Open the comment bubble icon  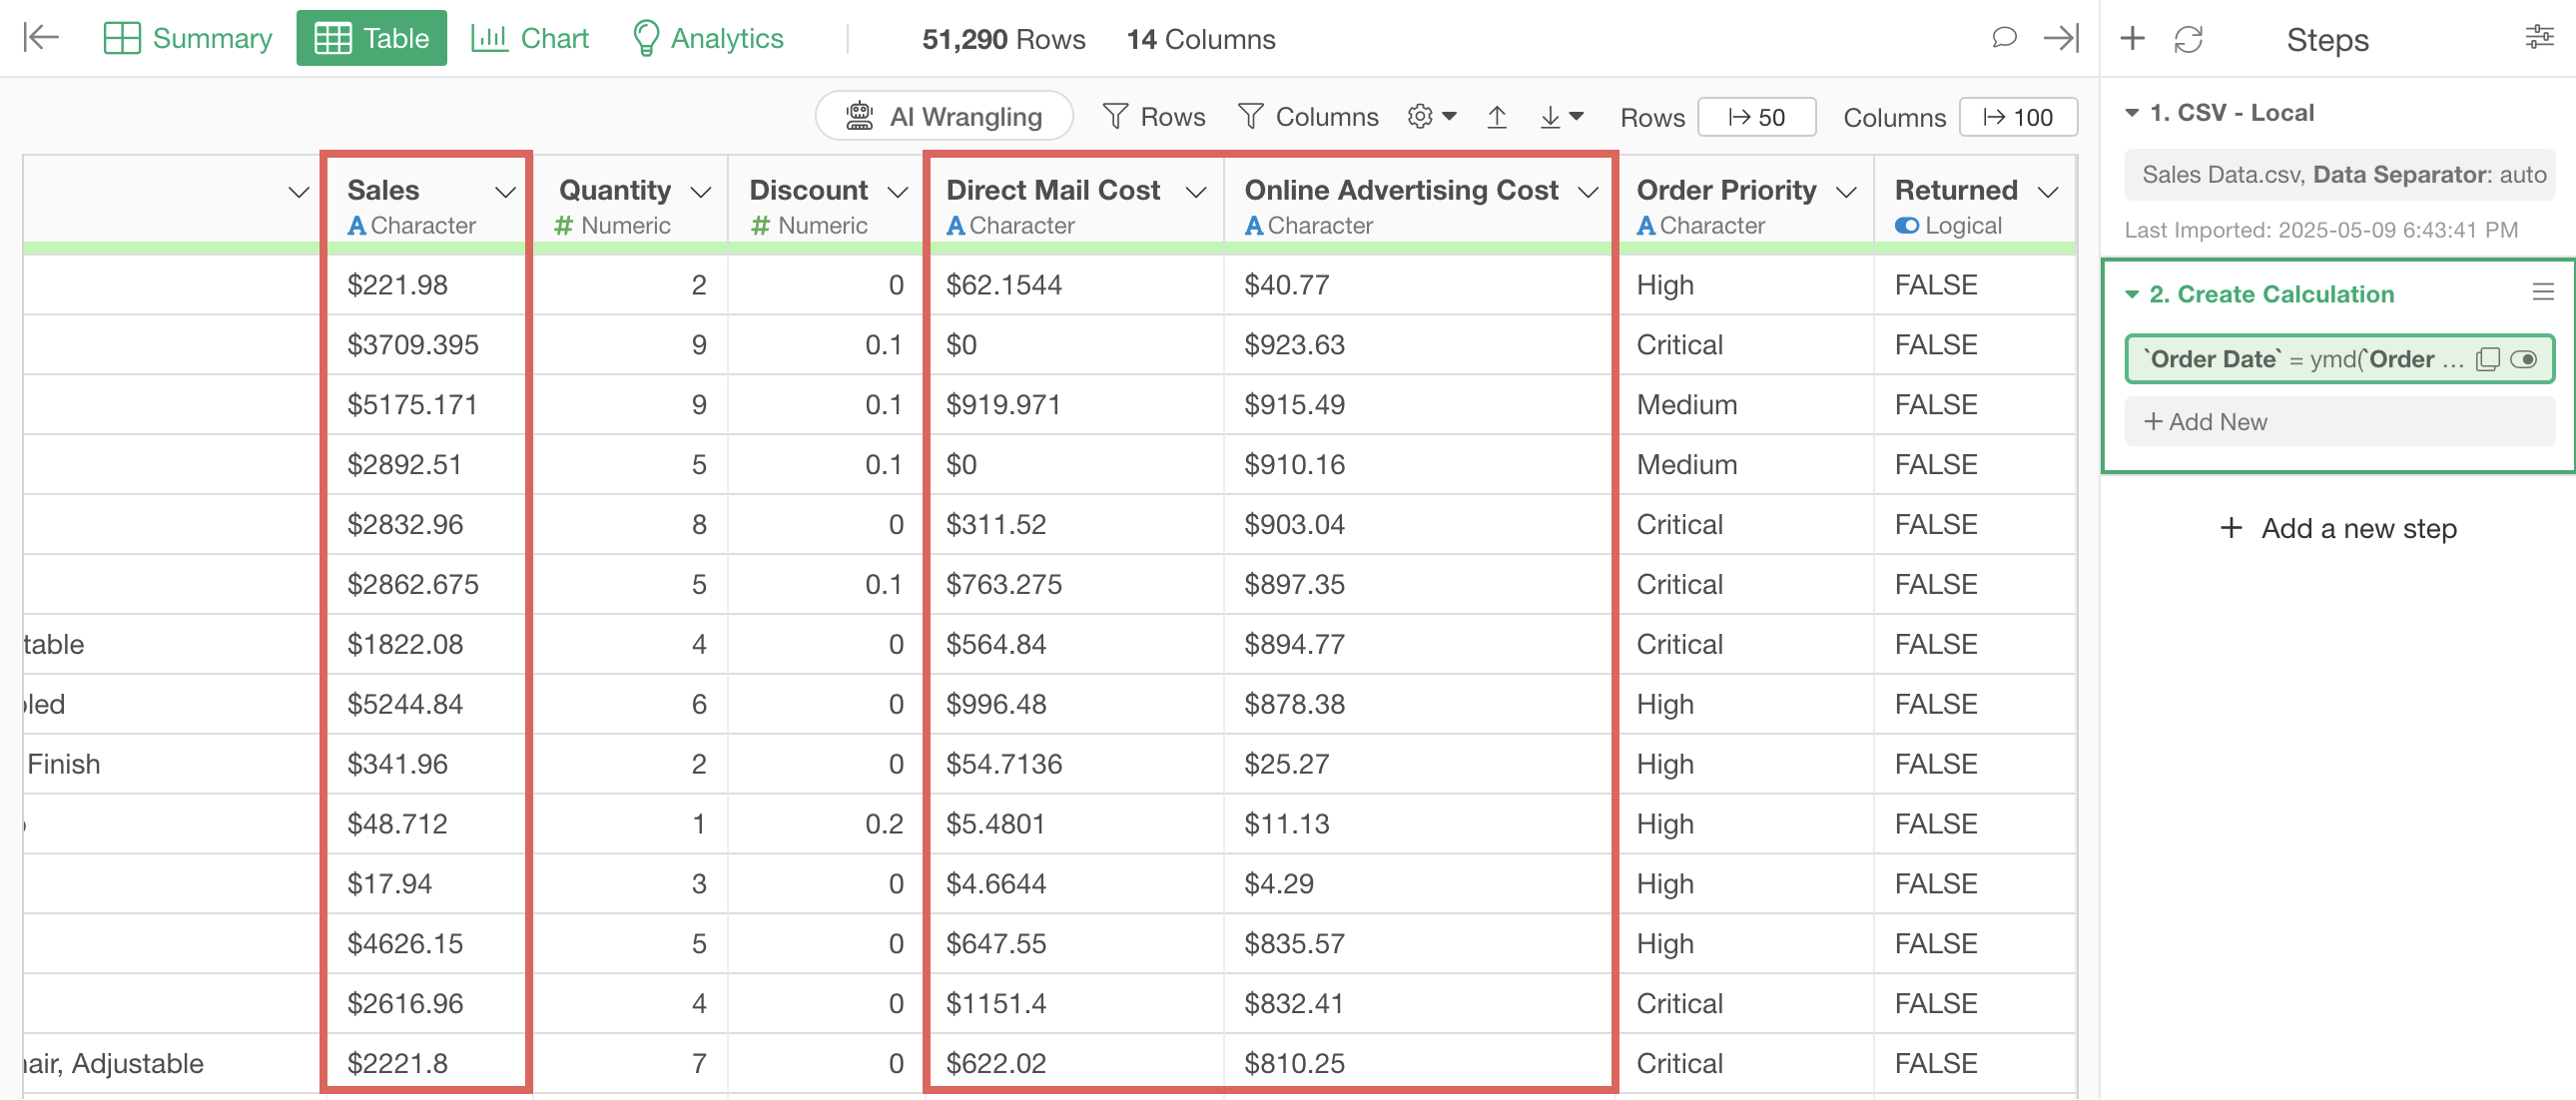[x=2003, y=38]
